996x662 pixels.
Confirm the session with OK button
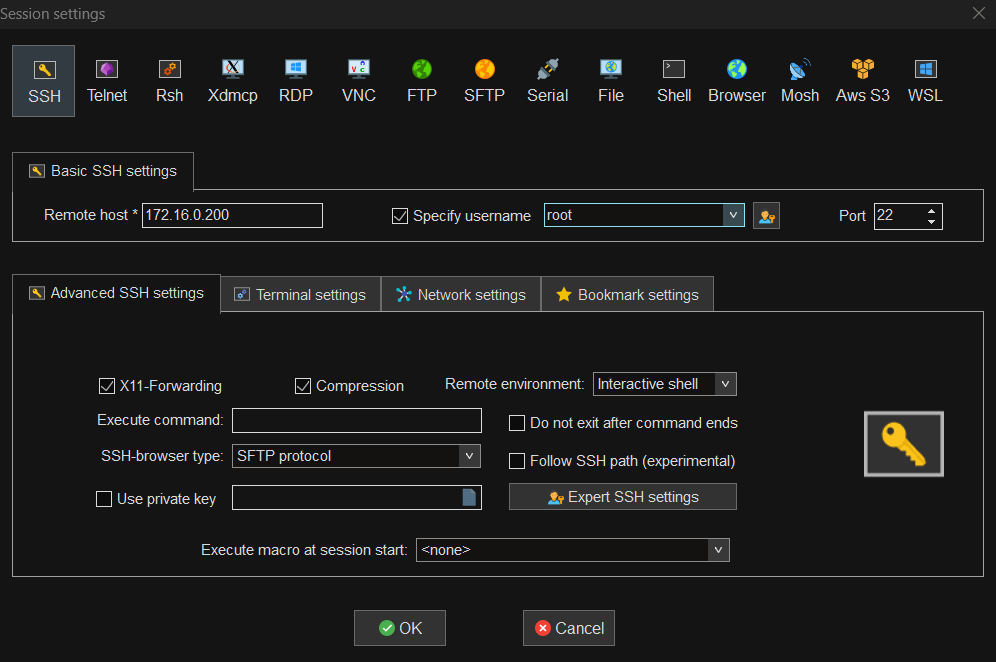(x=400, y=628)
